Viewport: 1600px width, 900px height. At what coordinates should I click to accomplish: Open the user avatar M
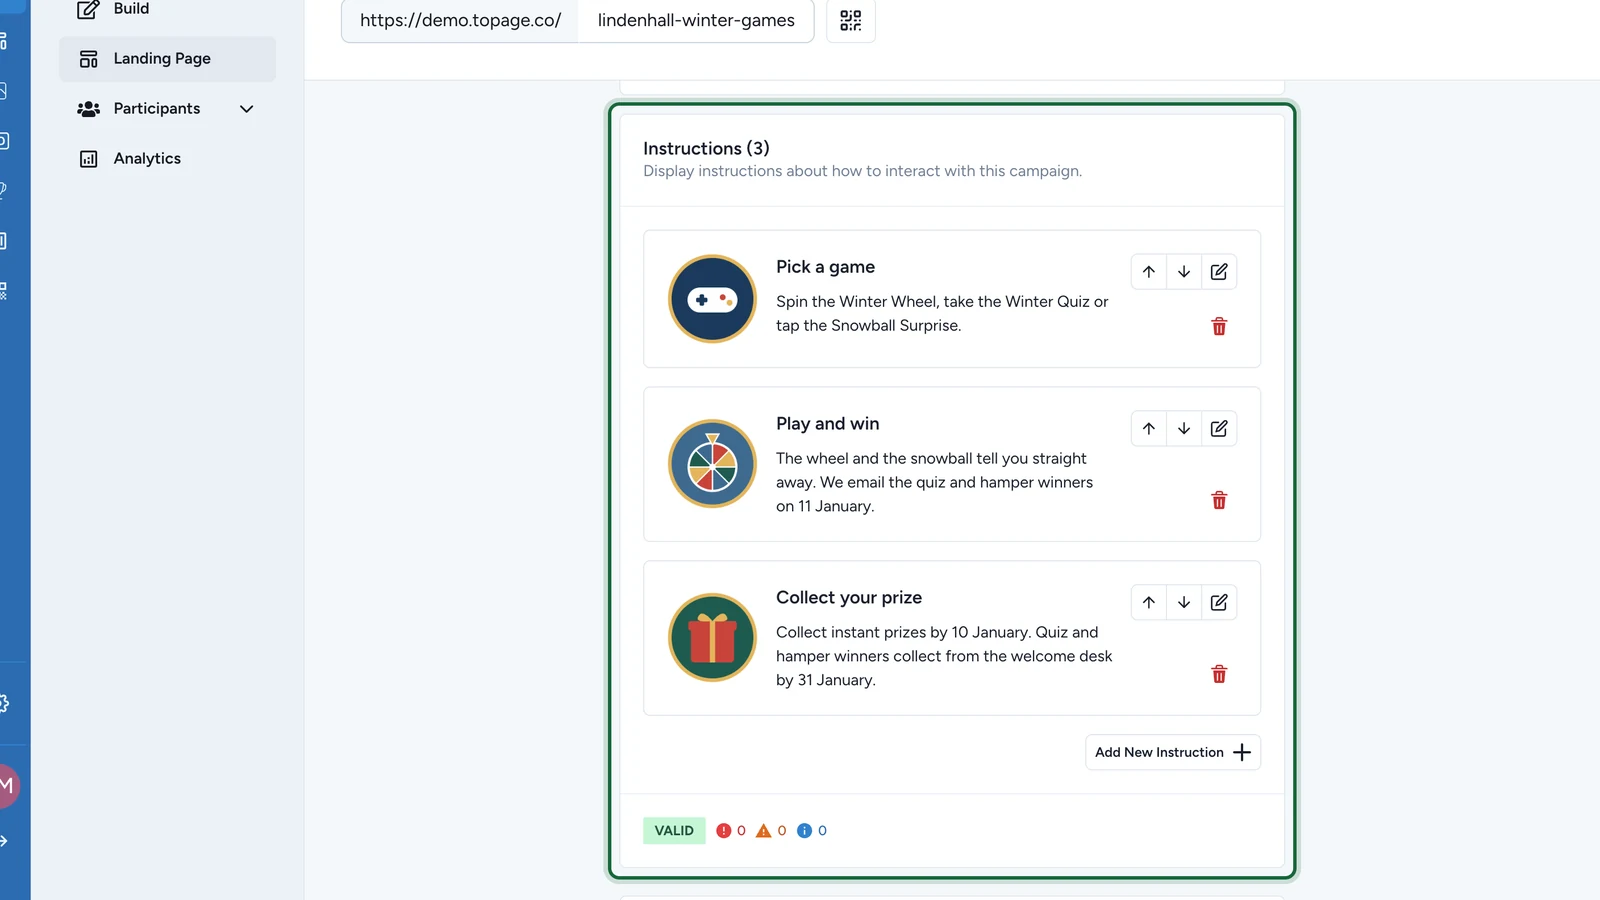coord(6,786)
